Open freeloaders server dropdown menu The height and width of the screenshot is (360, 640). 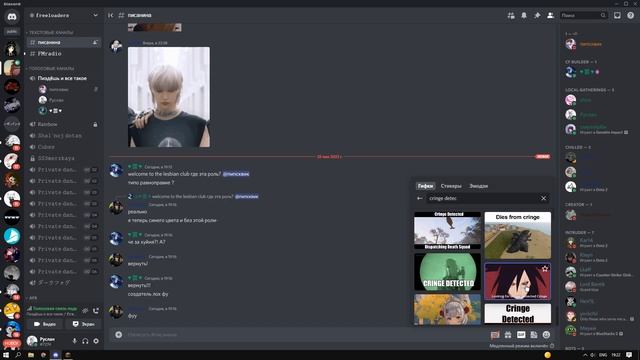coord(95,16)
